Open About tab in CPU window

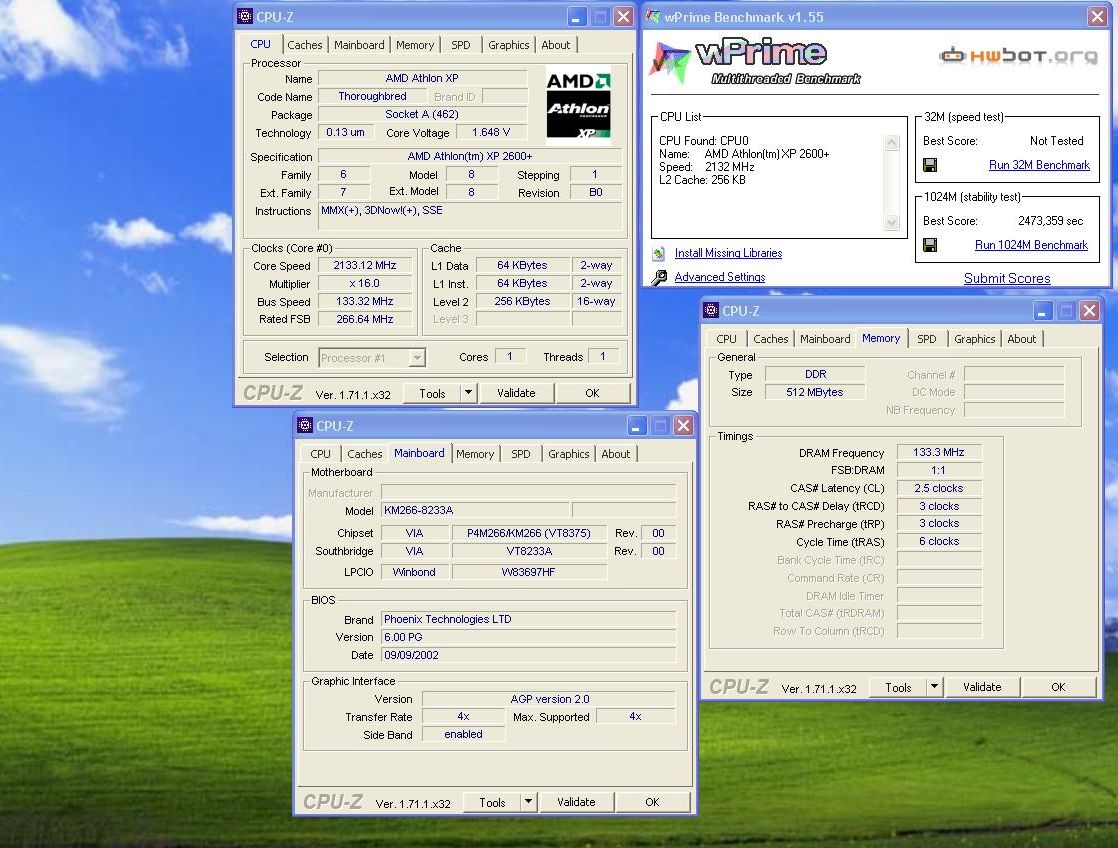click(555, 45)
